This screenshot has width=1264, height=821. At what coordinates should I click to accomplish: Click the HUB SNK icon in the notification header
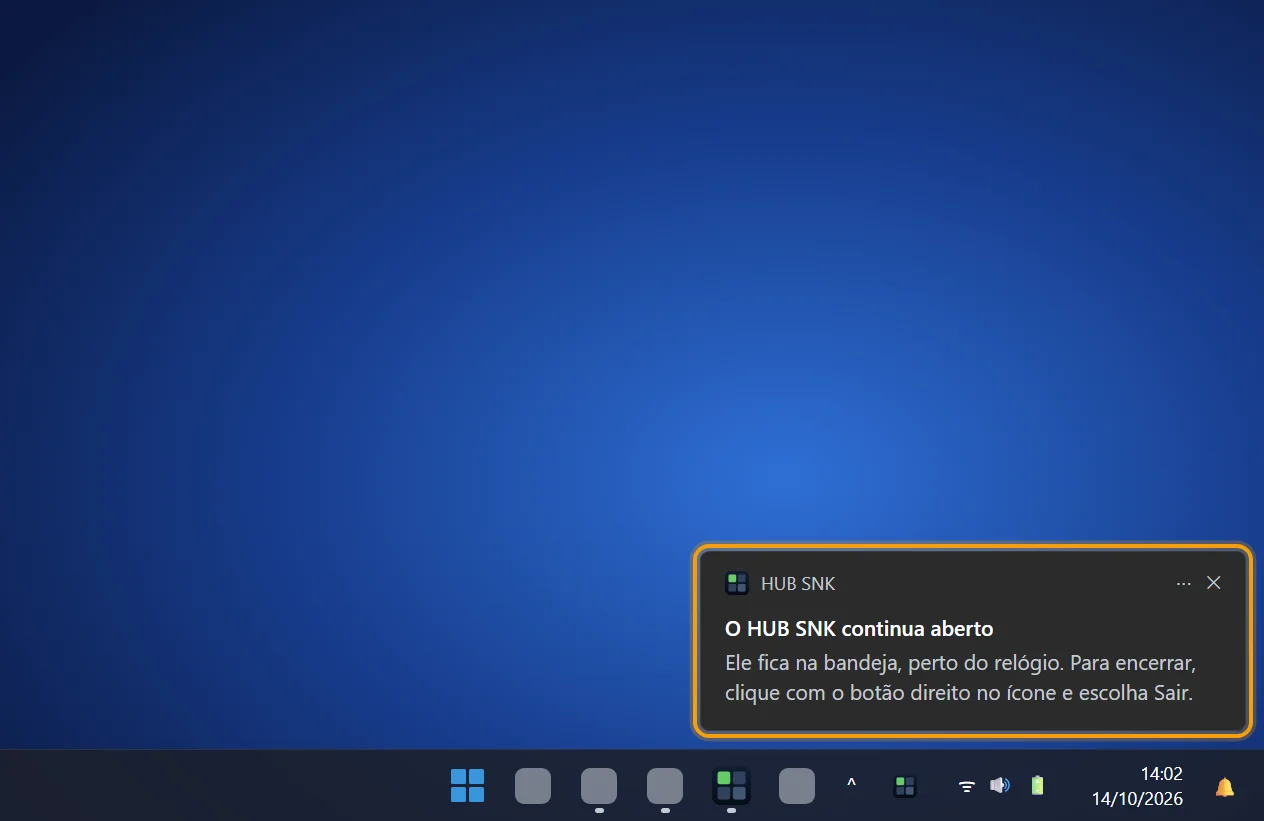pyautogui.click(x=737, y=583)
